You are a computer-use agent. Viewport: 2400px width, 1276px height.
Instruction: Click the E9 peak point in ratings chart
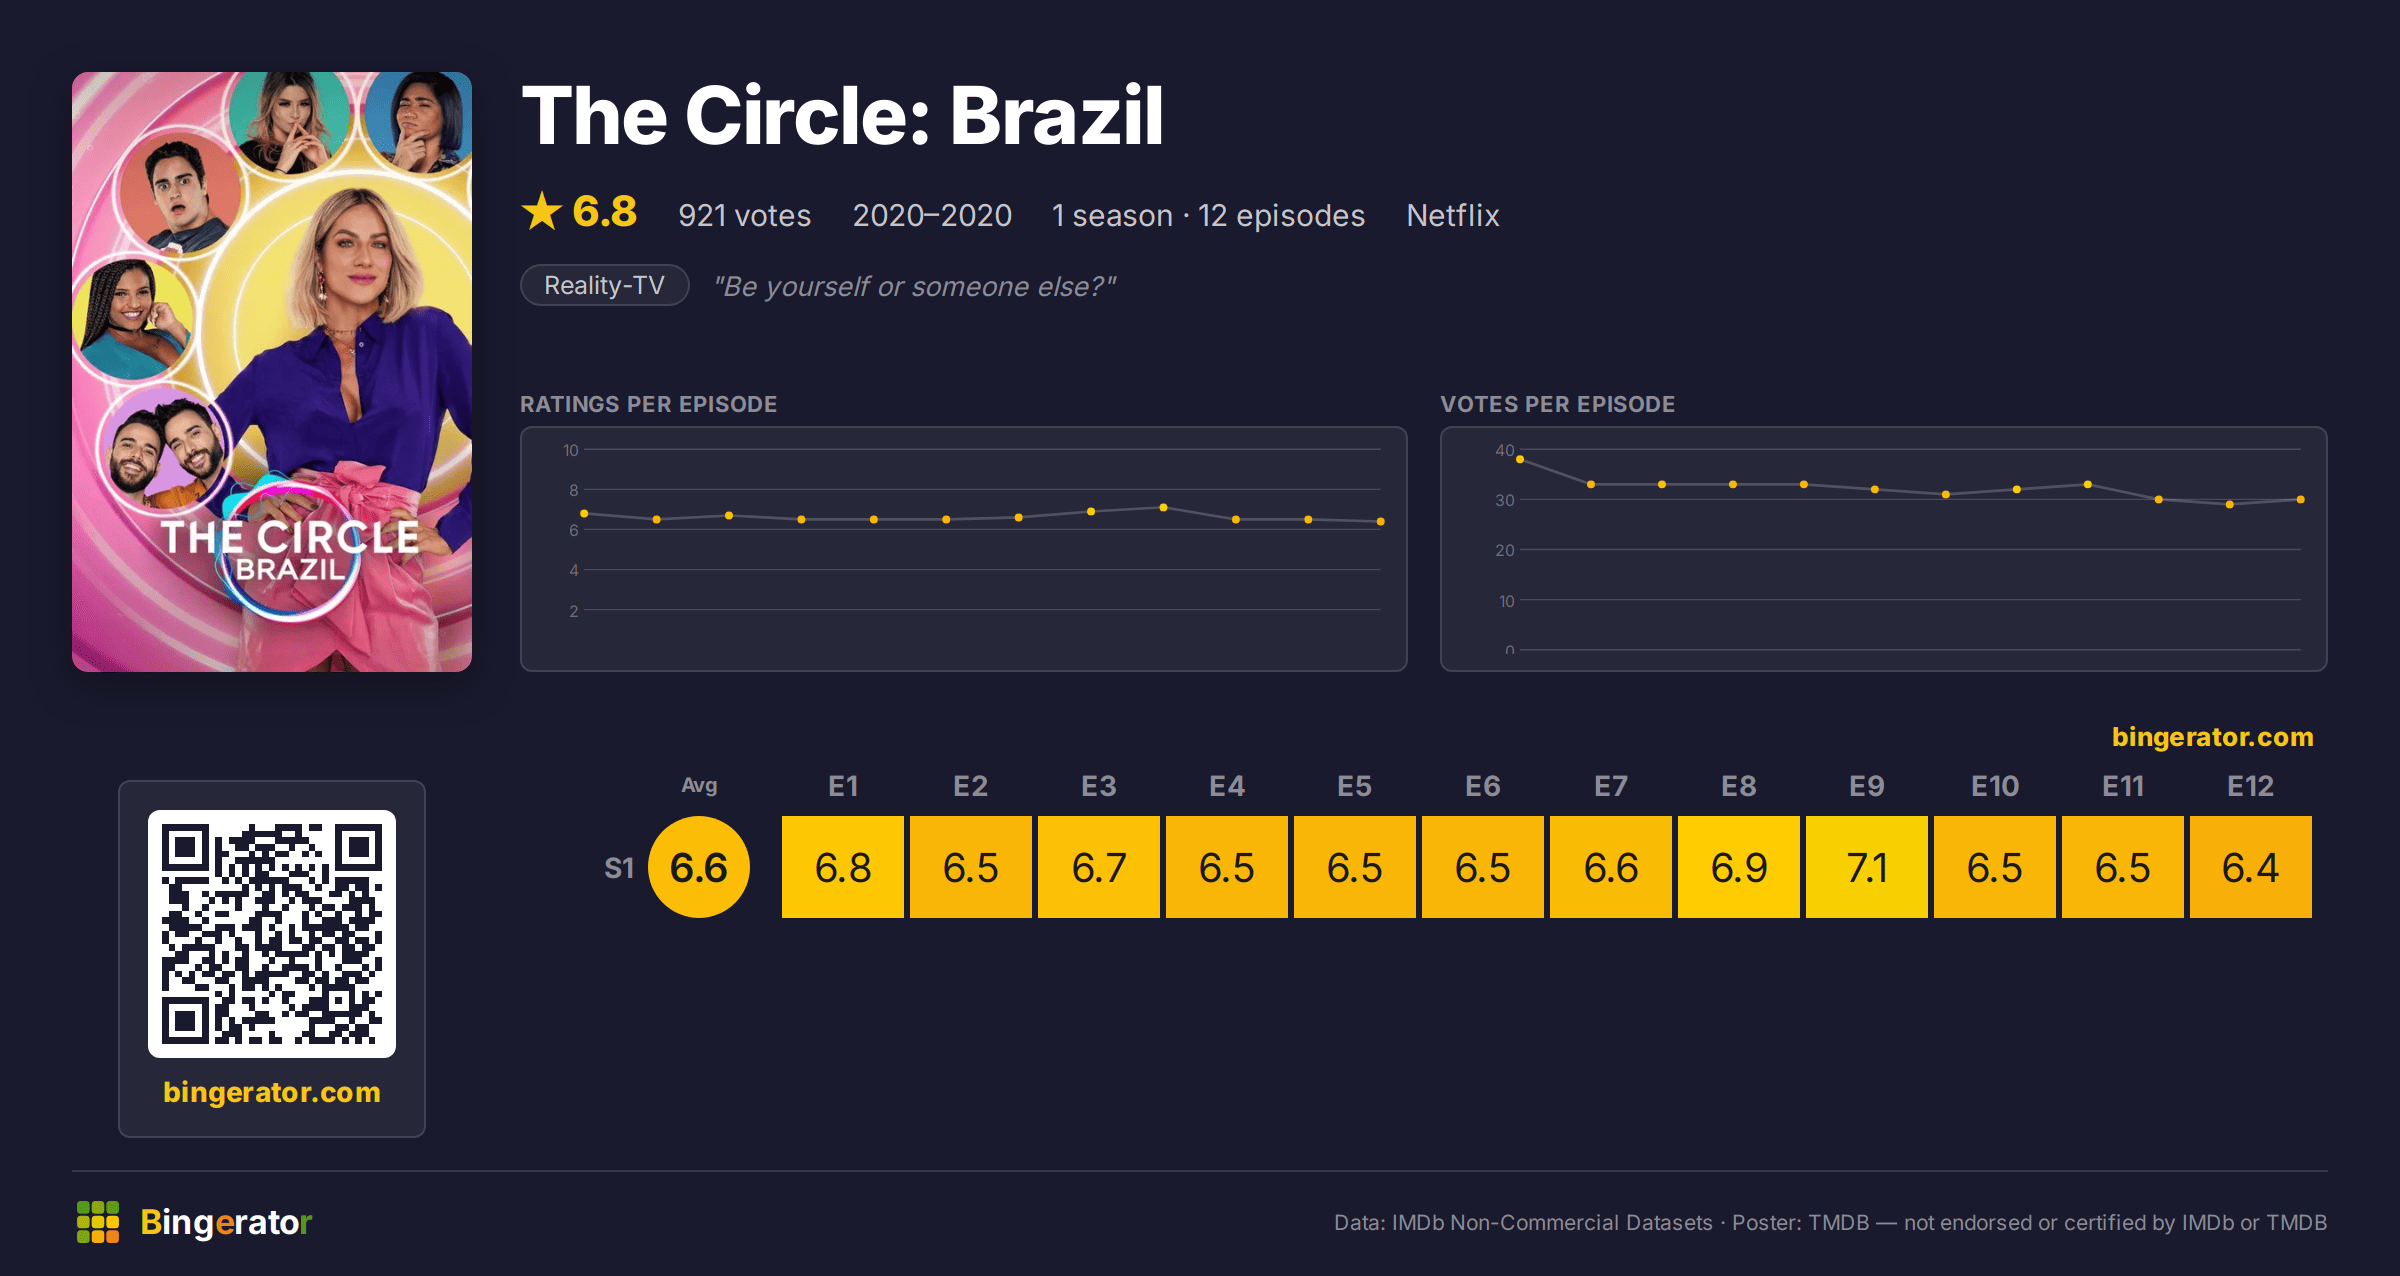[x=1163, y=507]
